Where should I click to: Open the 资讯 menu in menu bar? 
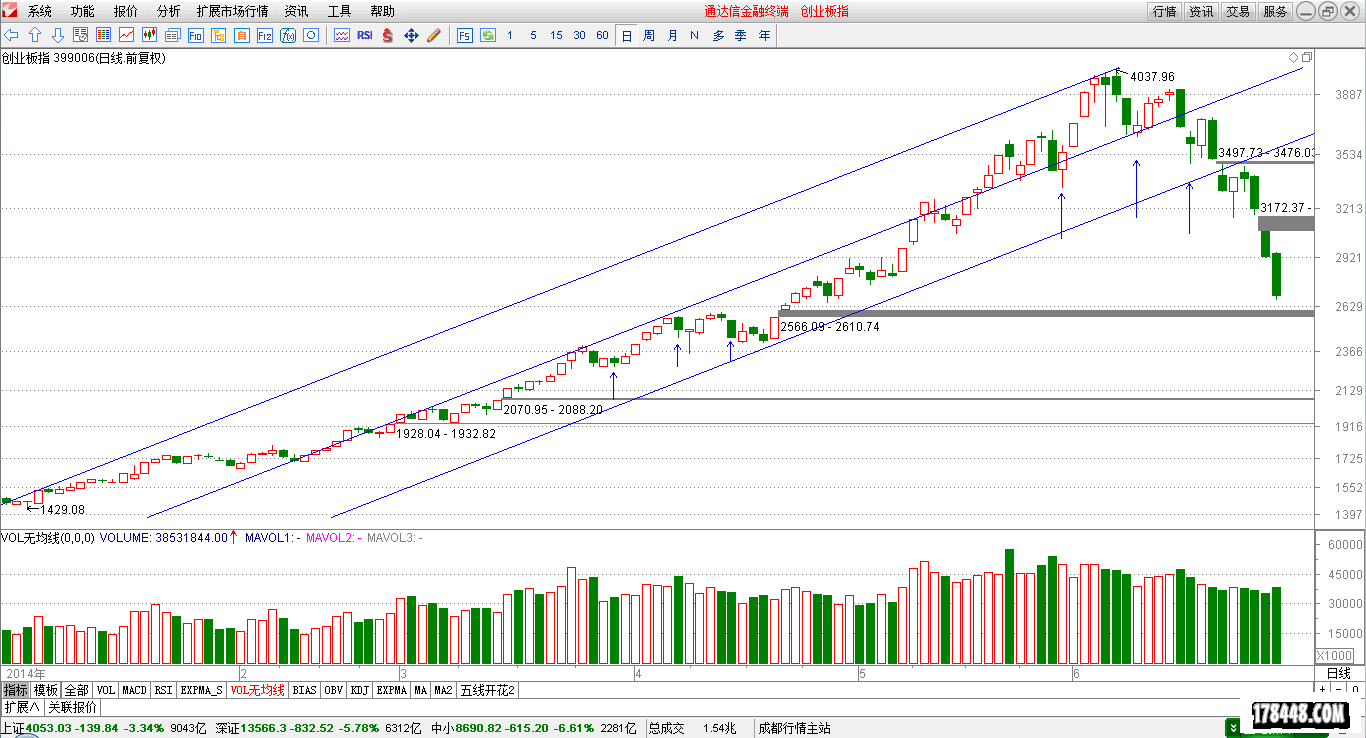(x=297, y=11)
